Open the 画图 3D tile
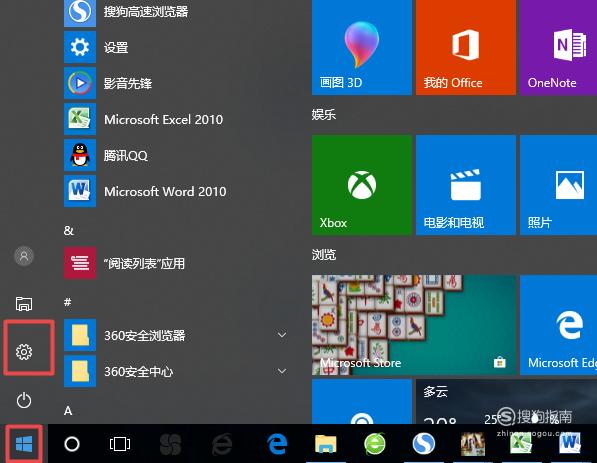This screenshot has height=463, width=597. pyautogui.click(x=362, y=47)
